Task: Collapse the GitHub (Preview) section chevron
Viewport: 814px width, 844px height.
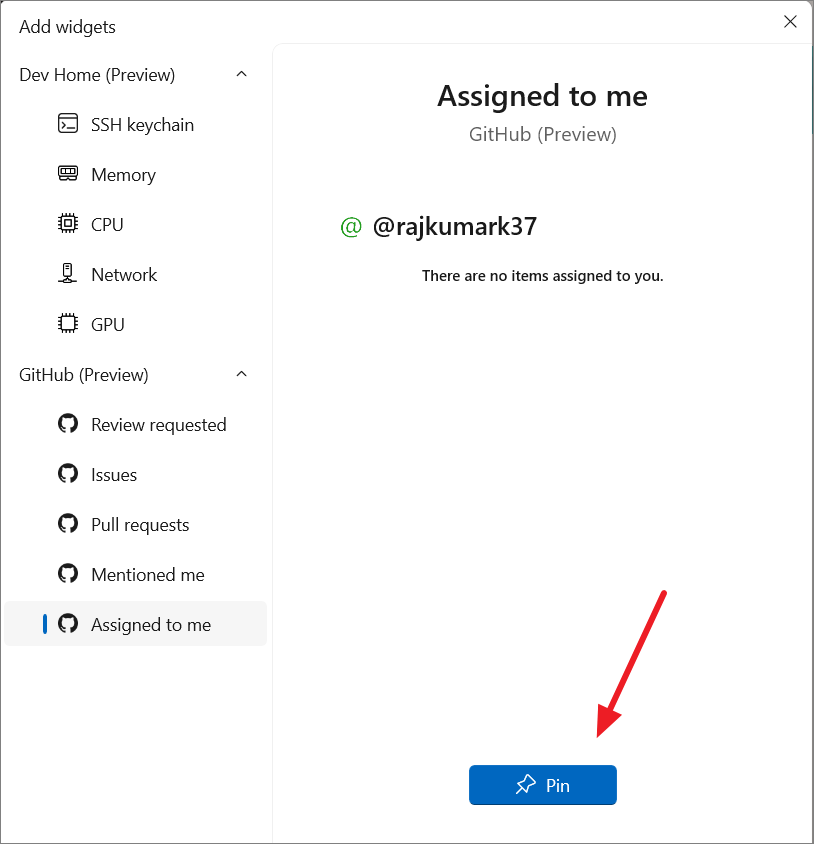Action: pos(242,374)
